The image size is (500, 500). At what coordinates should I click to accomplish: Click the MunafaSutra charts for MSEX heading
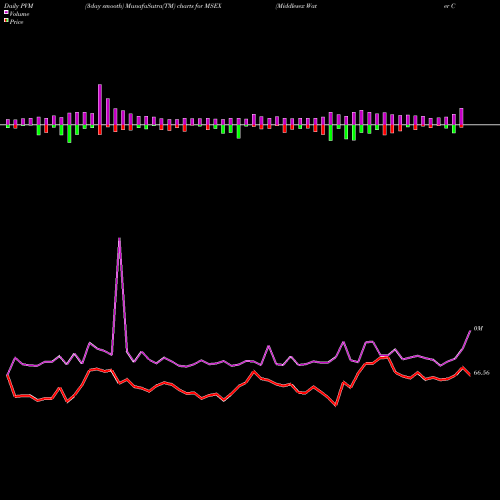pos(153,6)
